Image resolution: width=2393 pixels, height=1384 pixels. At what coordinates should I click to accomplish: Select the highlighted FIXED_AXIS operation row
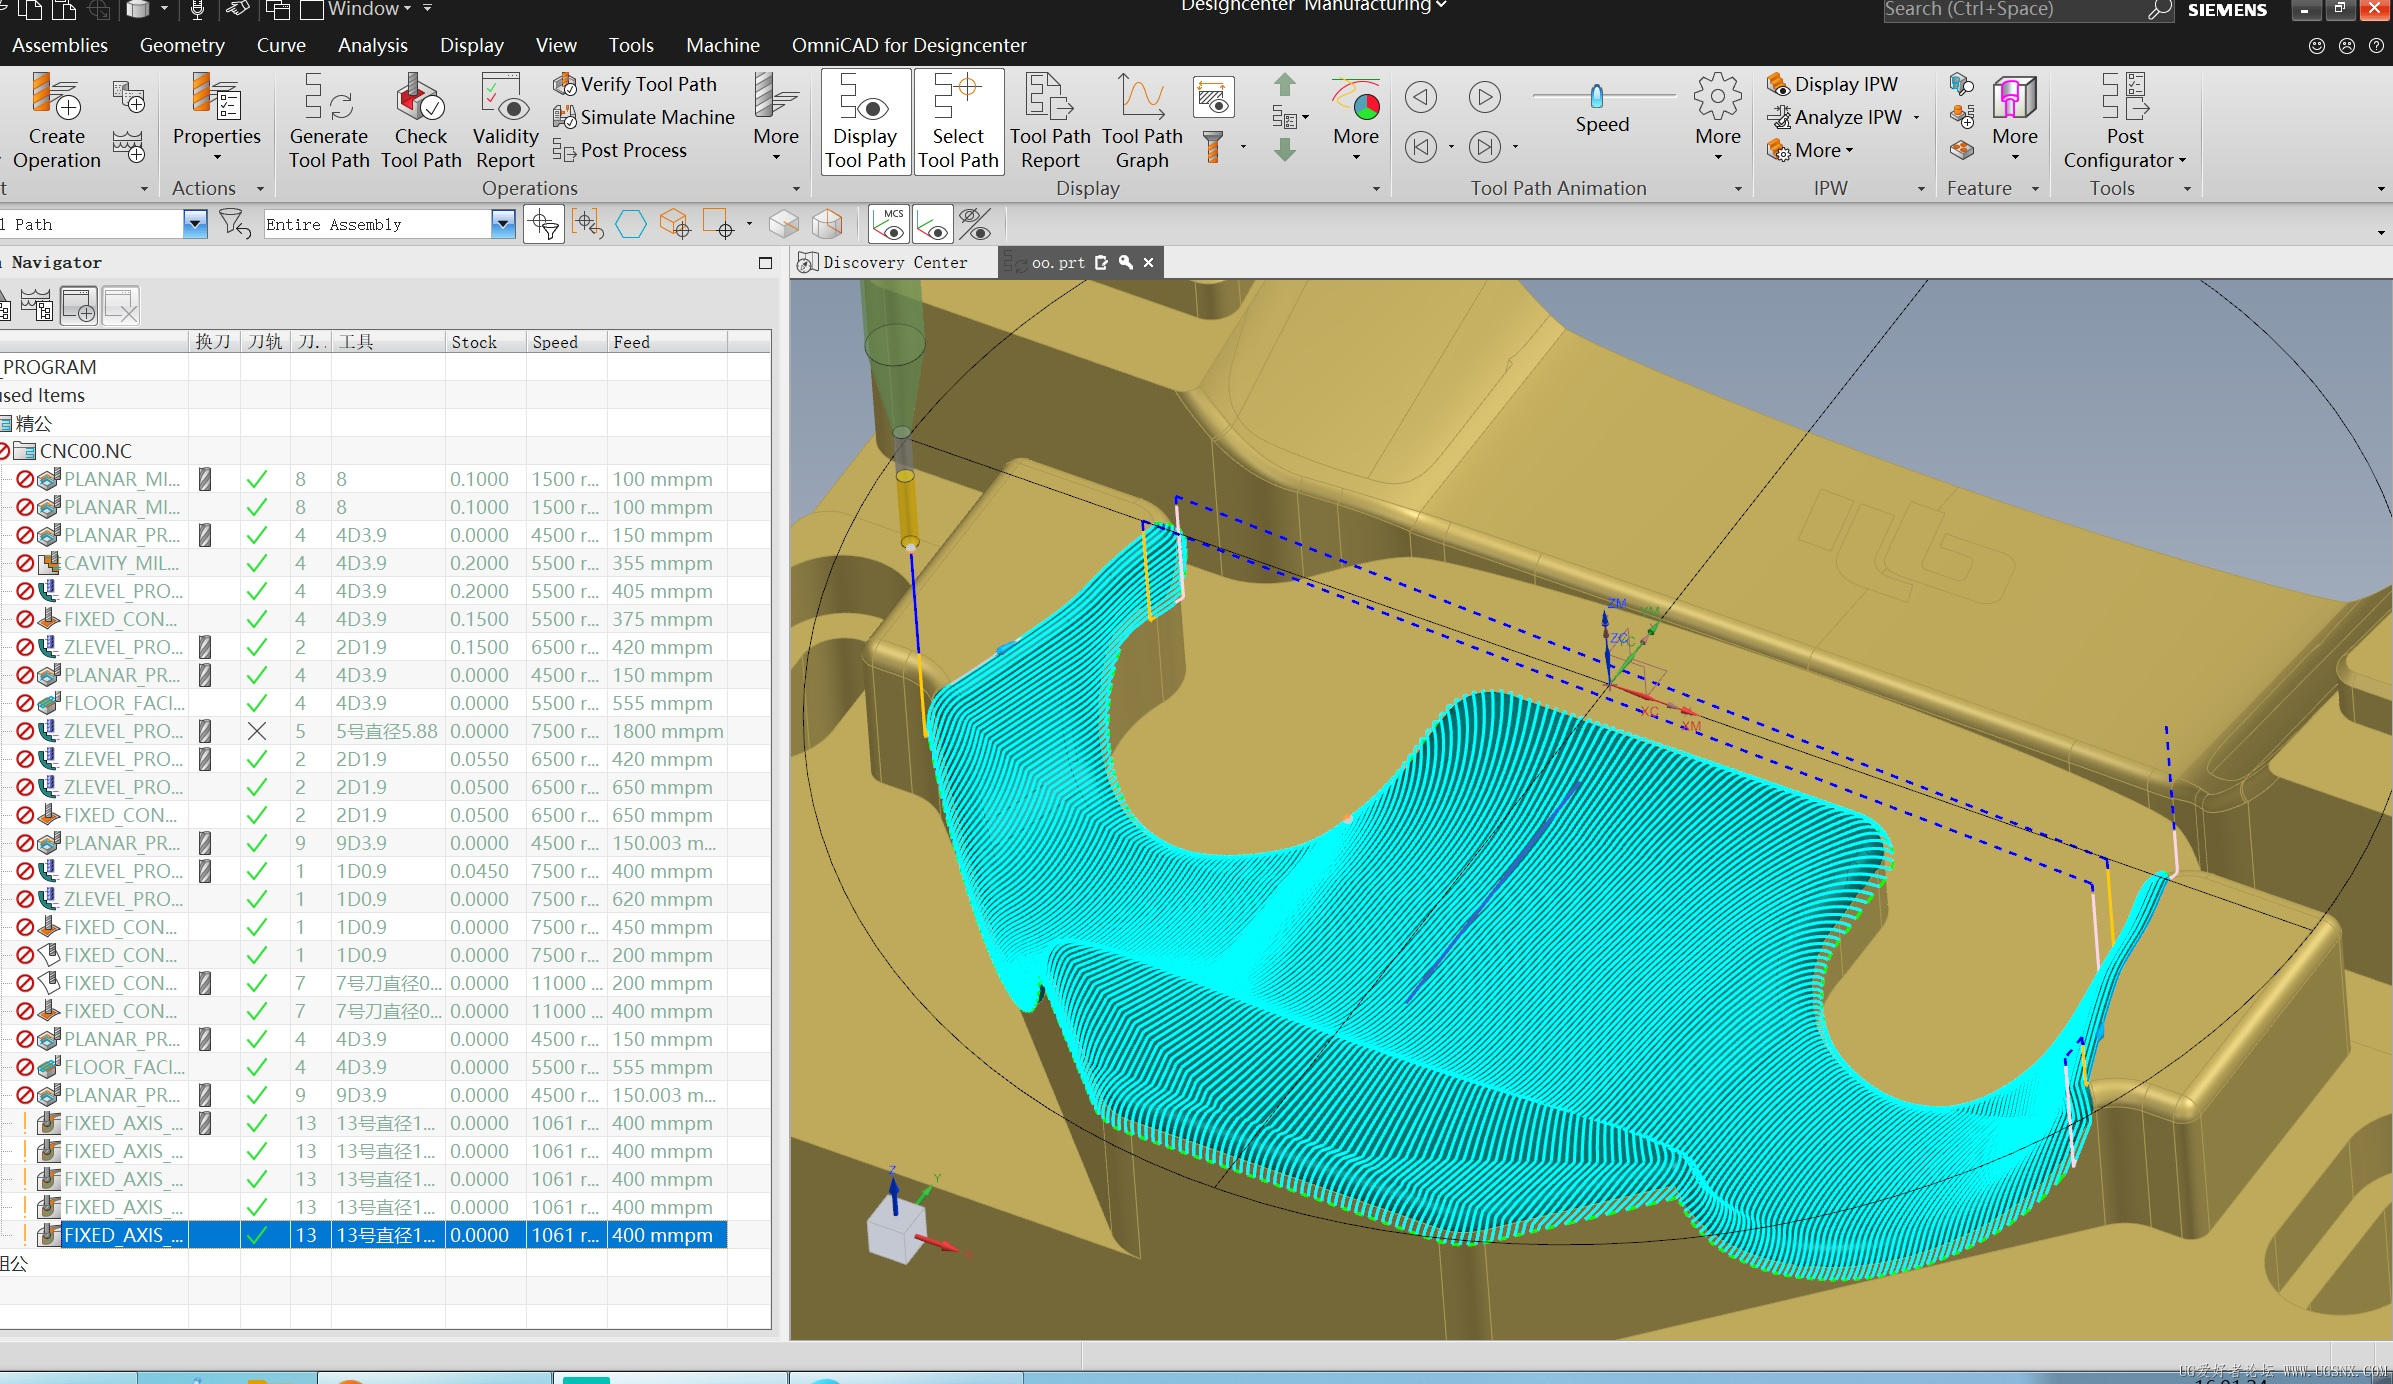point(364,1235)
